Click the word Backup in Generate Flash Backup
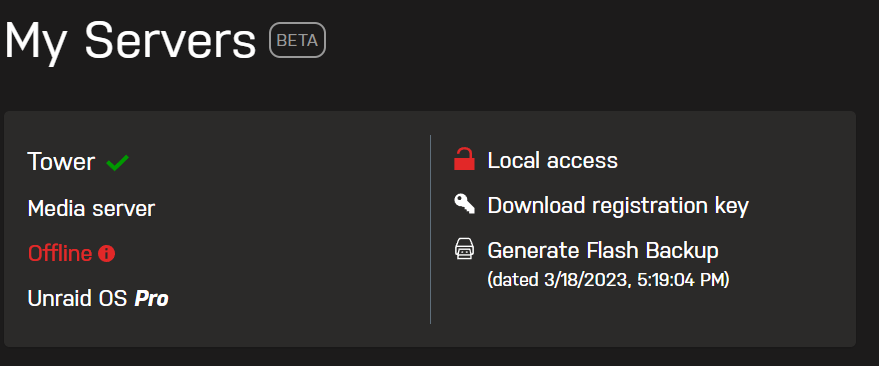 (x=682, y=250)
